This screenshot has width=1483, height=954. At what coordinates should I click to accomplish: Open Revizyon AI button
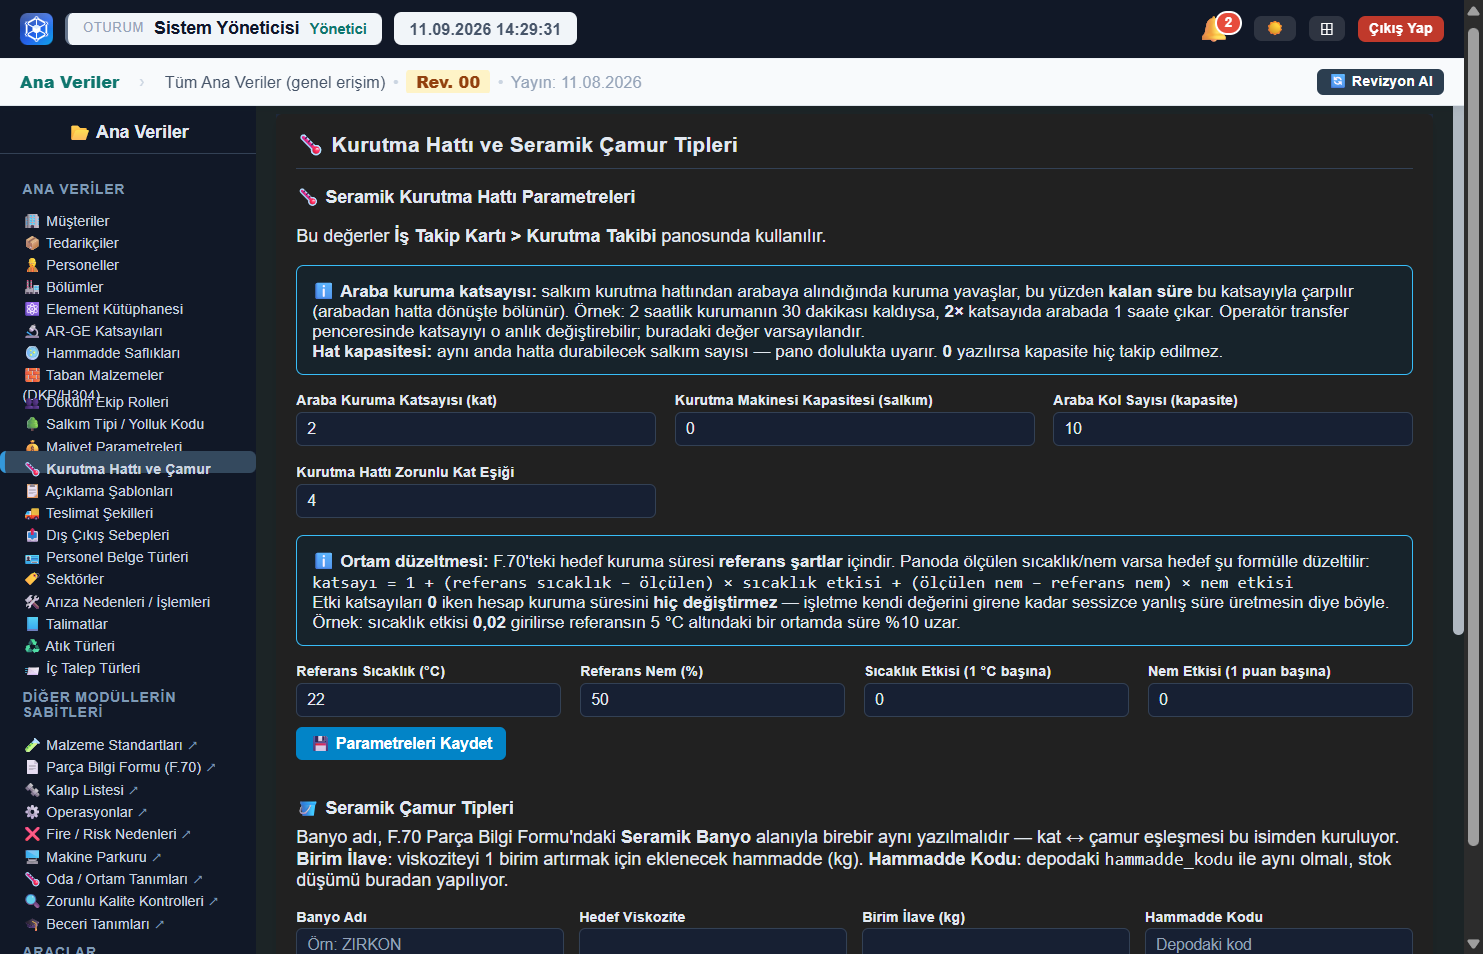pyautogui.click(x=1380, y=82)
